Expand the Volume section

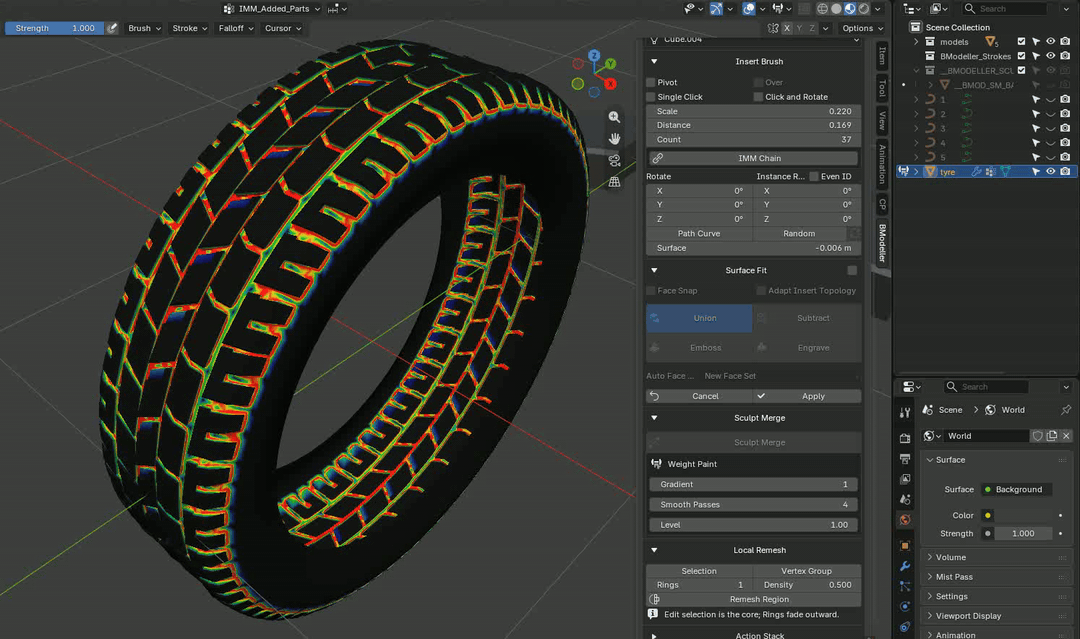pyautogui.click(x=951, y=557)
